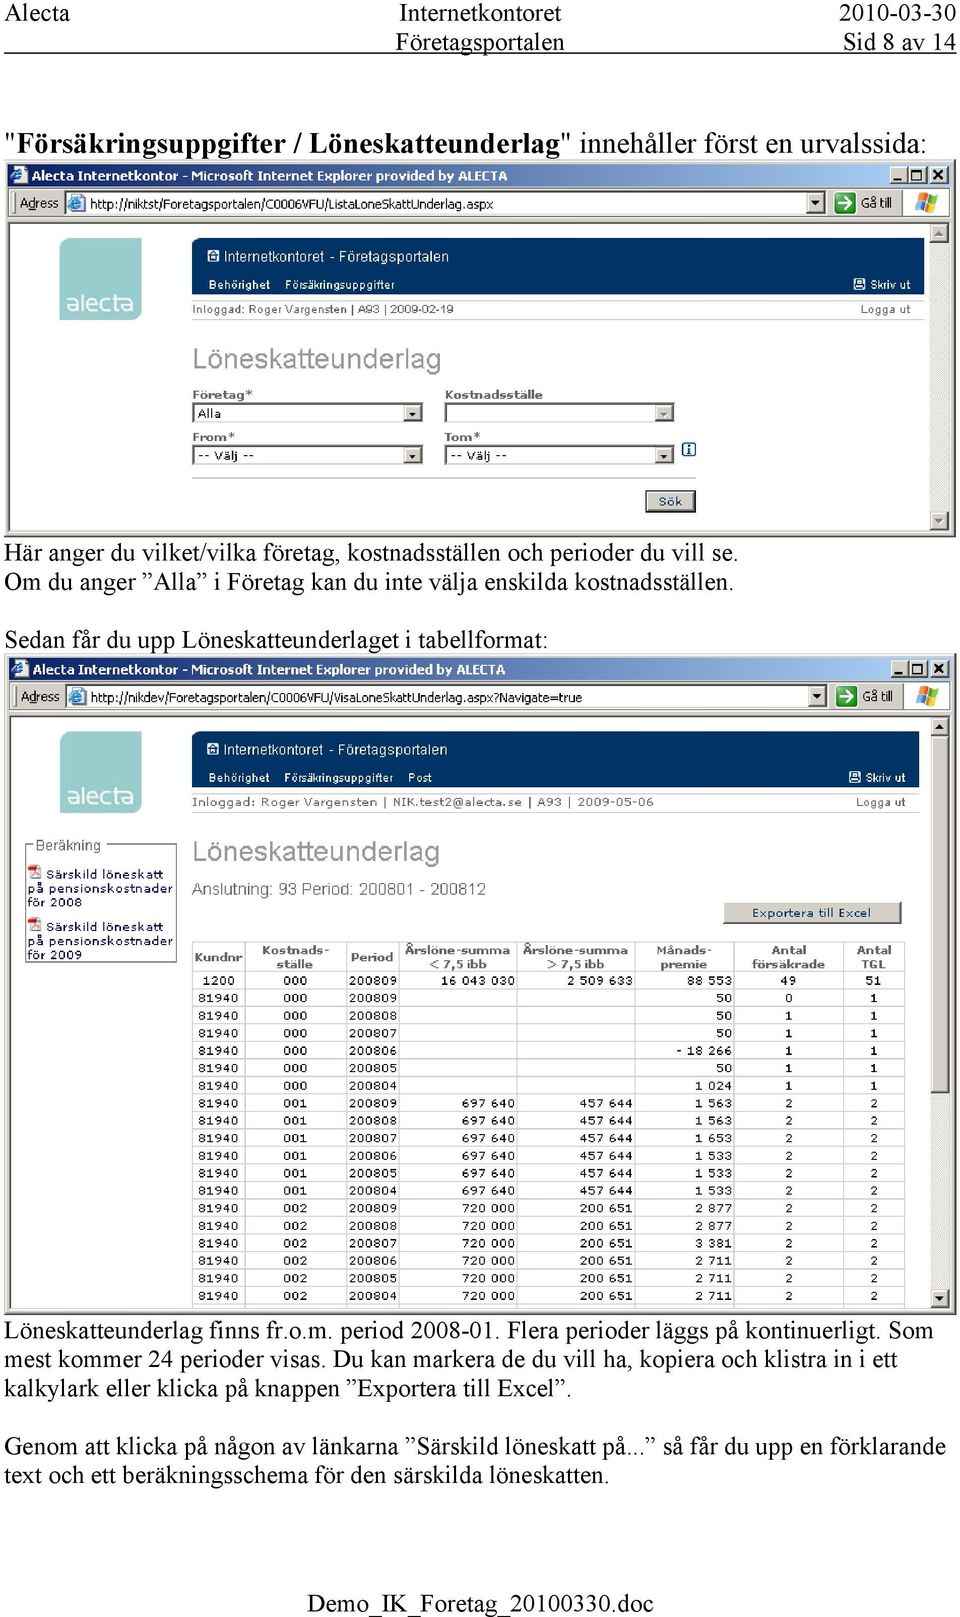960x1617 pixels.
Task: Select the premium value 88 553
Action: point(709,981)
